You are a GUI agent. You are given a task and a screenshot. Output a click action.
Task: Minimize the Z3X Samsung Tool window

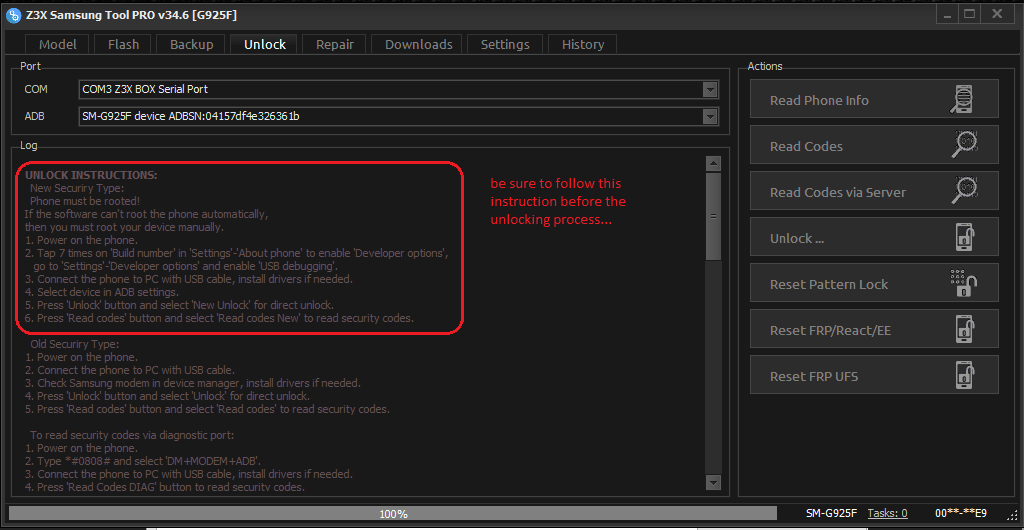946,13
